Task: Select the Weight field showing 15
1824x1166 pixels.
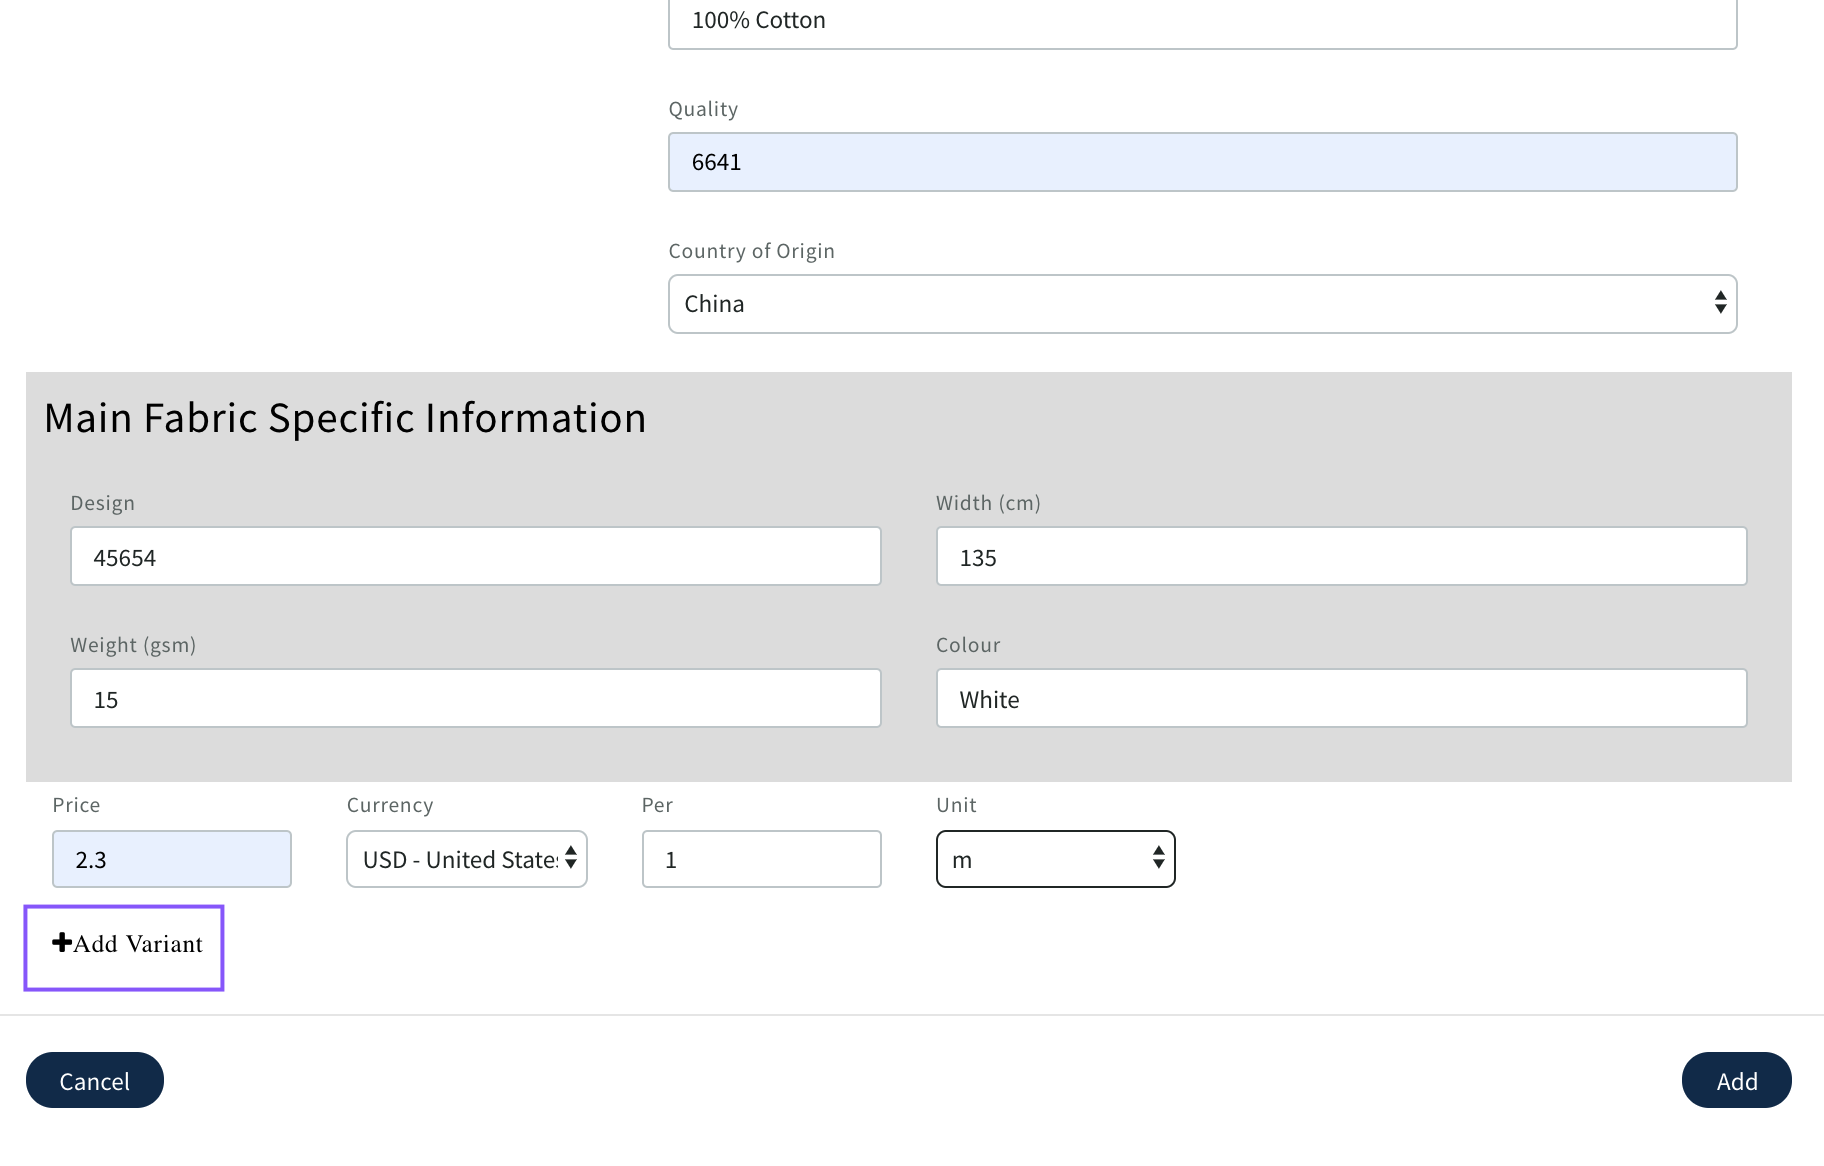Action: point(474,698)
